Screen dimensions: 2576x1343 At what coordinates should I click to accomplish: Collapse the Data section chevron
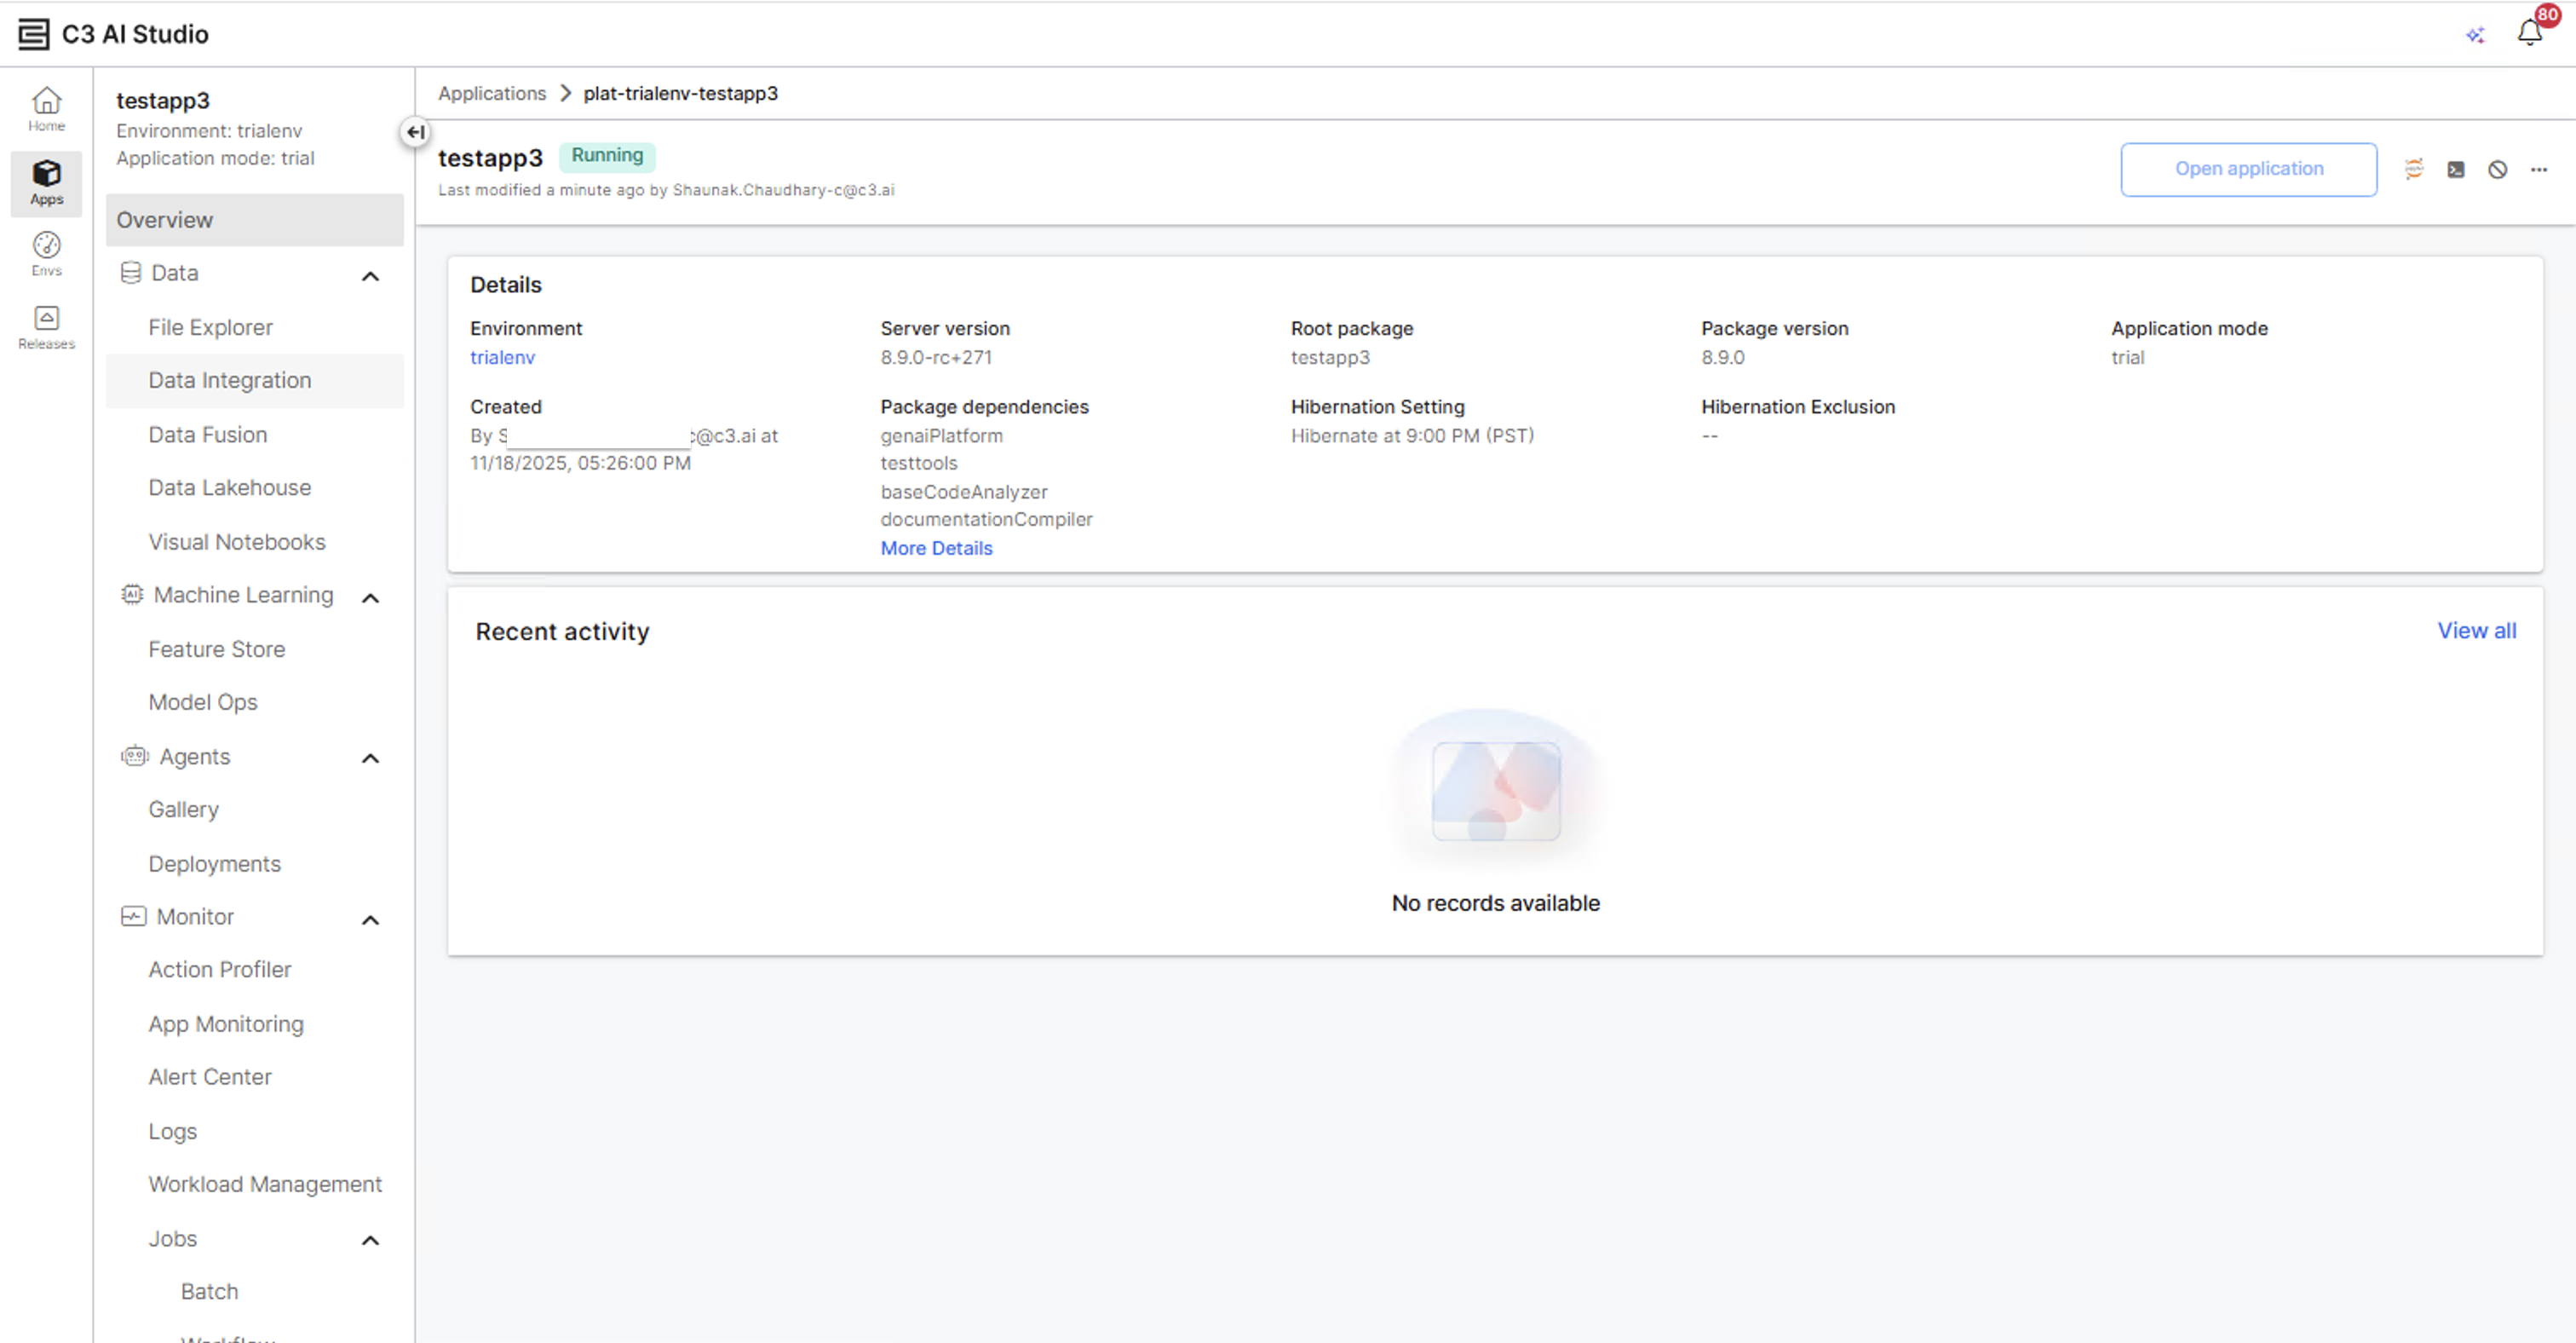pos(370,276)
